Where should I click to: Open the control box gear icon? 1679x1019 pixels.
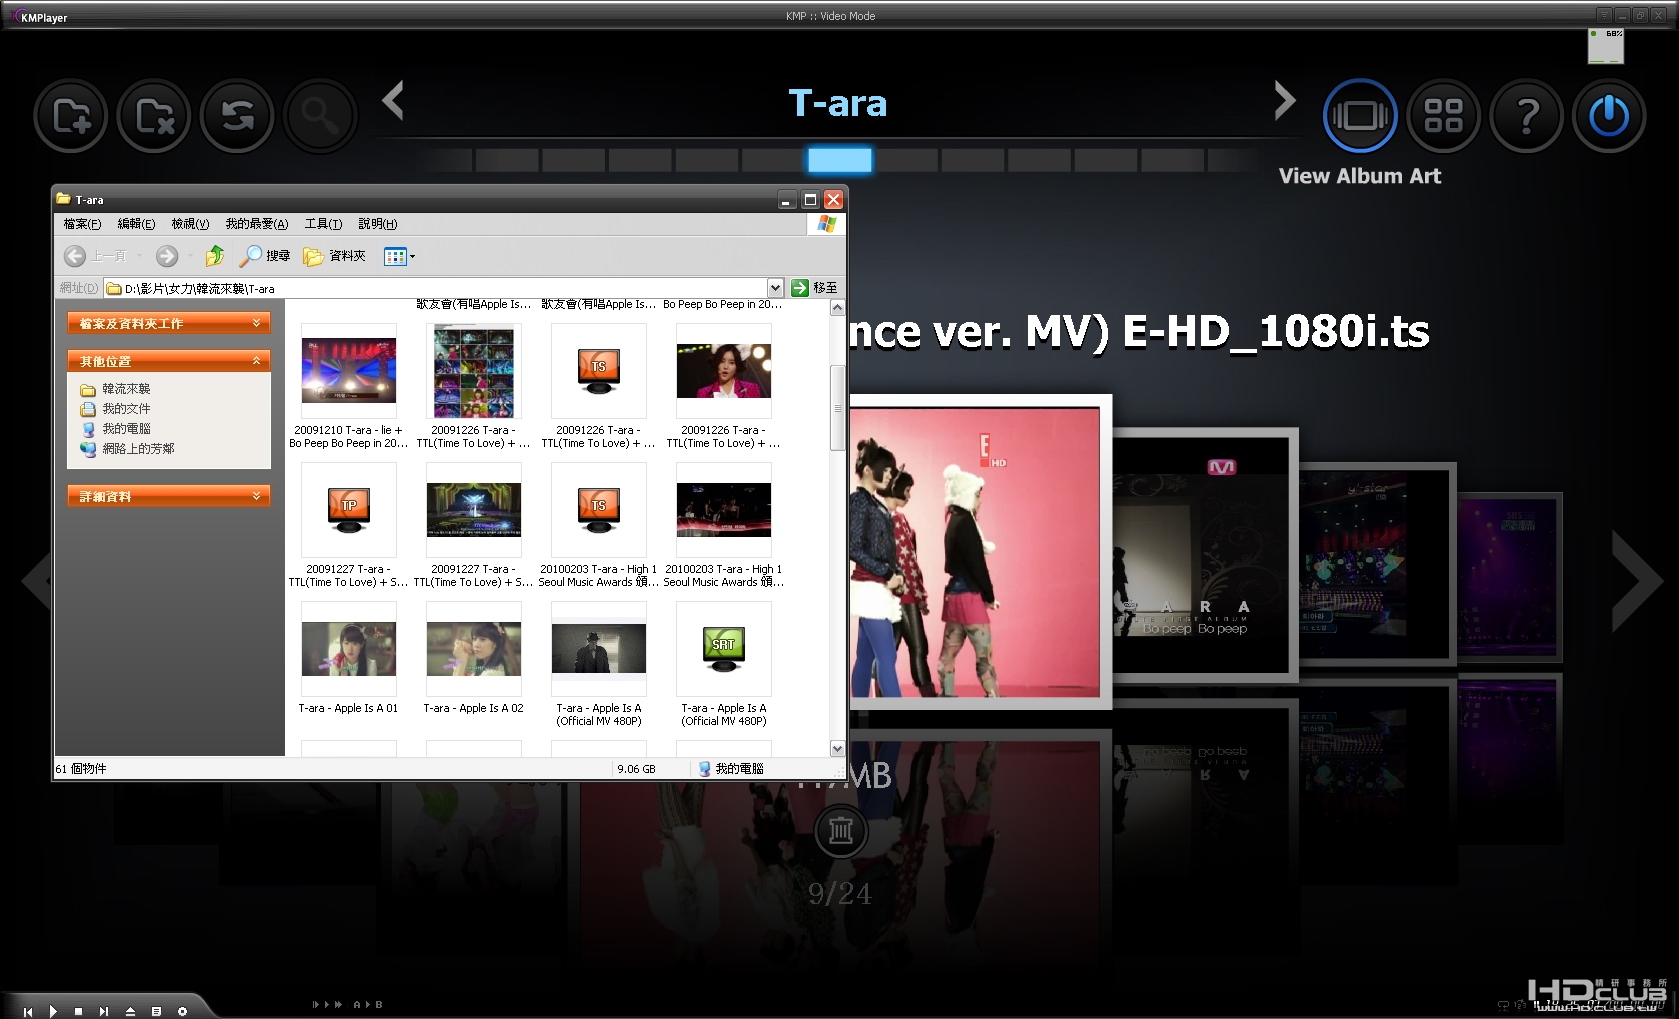tap(182, 1011)
